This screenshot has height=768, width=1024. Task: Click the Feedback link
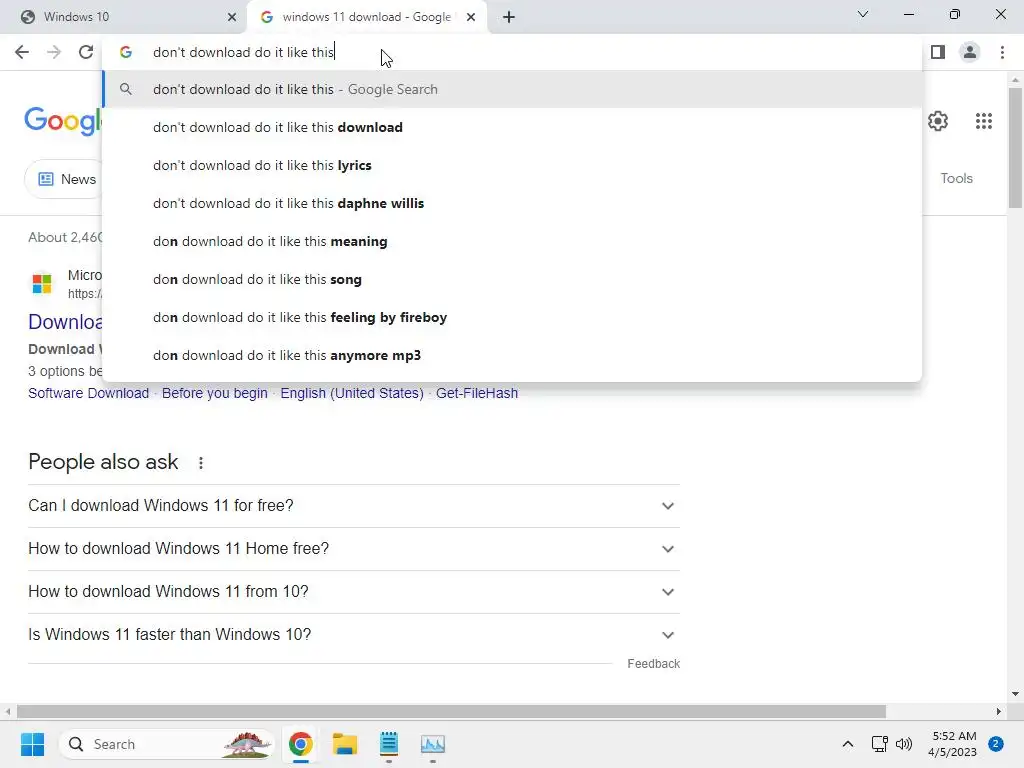click(x=653, y=664)
